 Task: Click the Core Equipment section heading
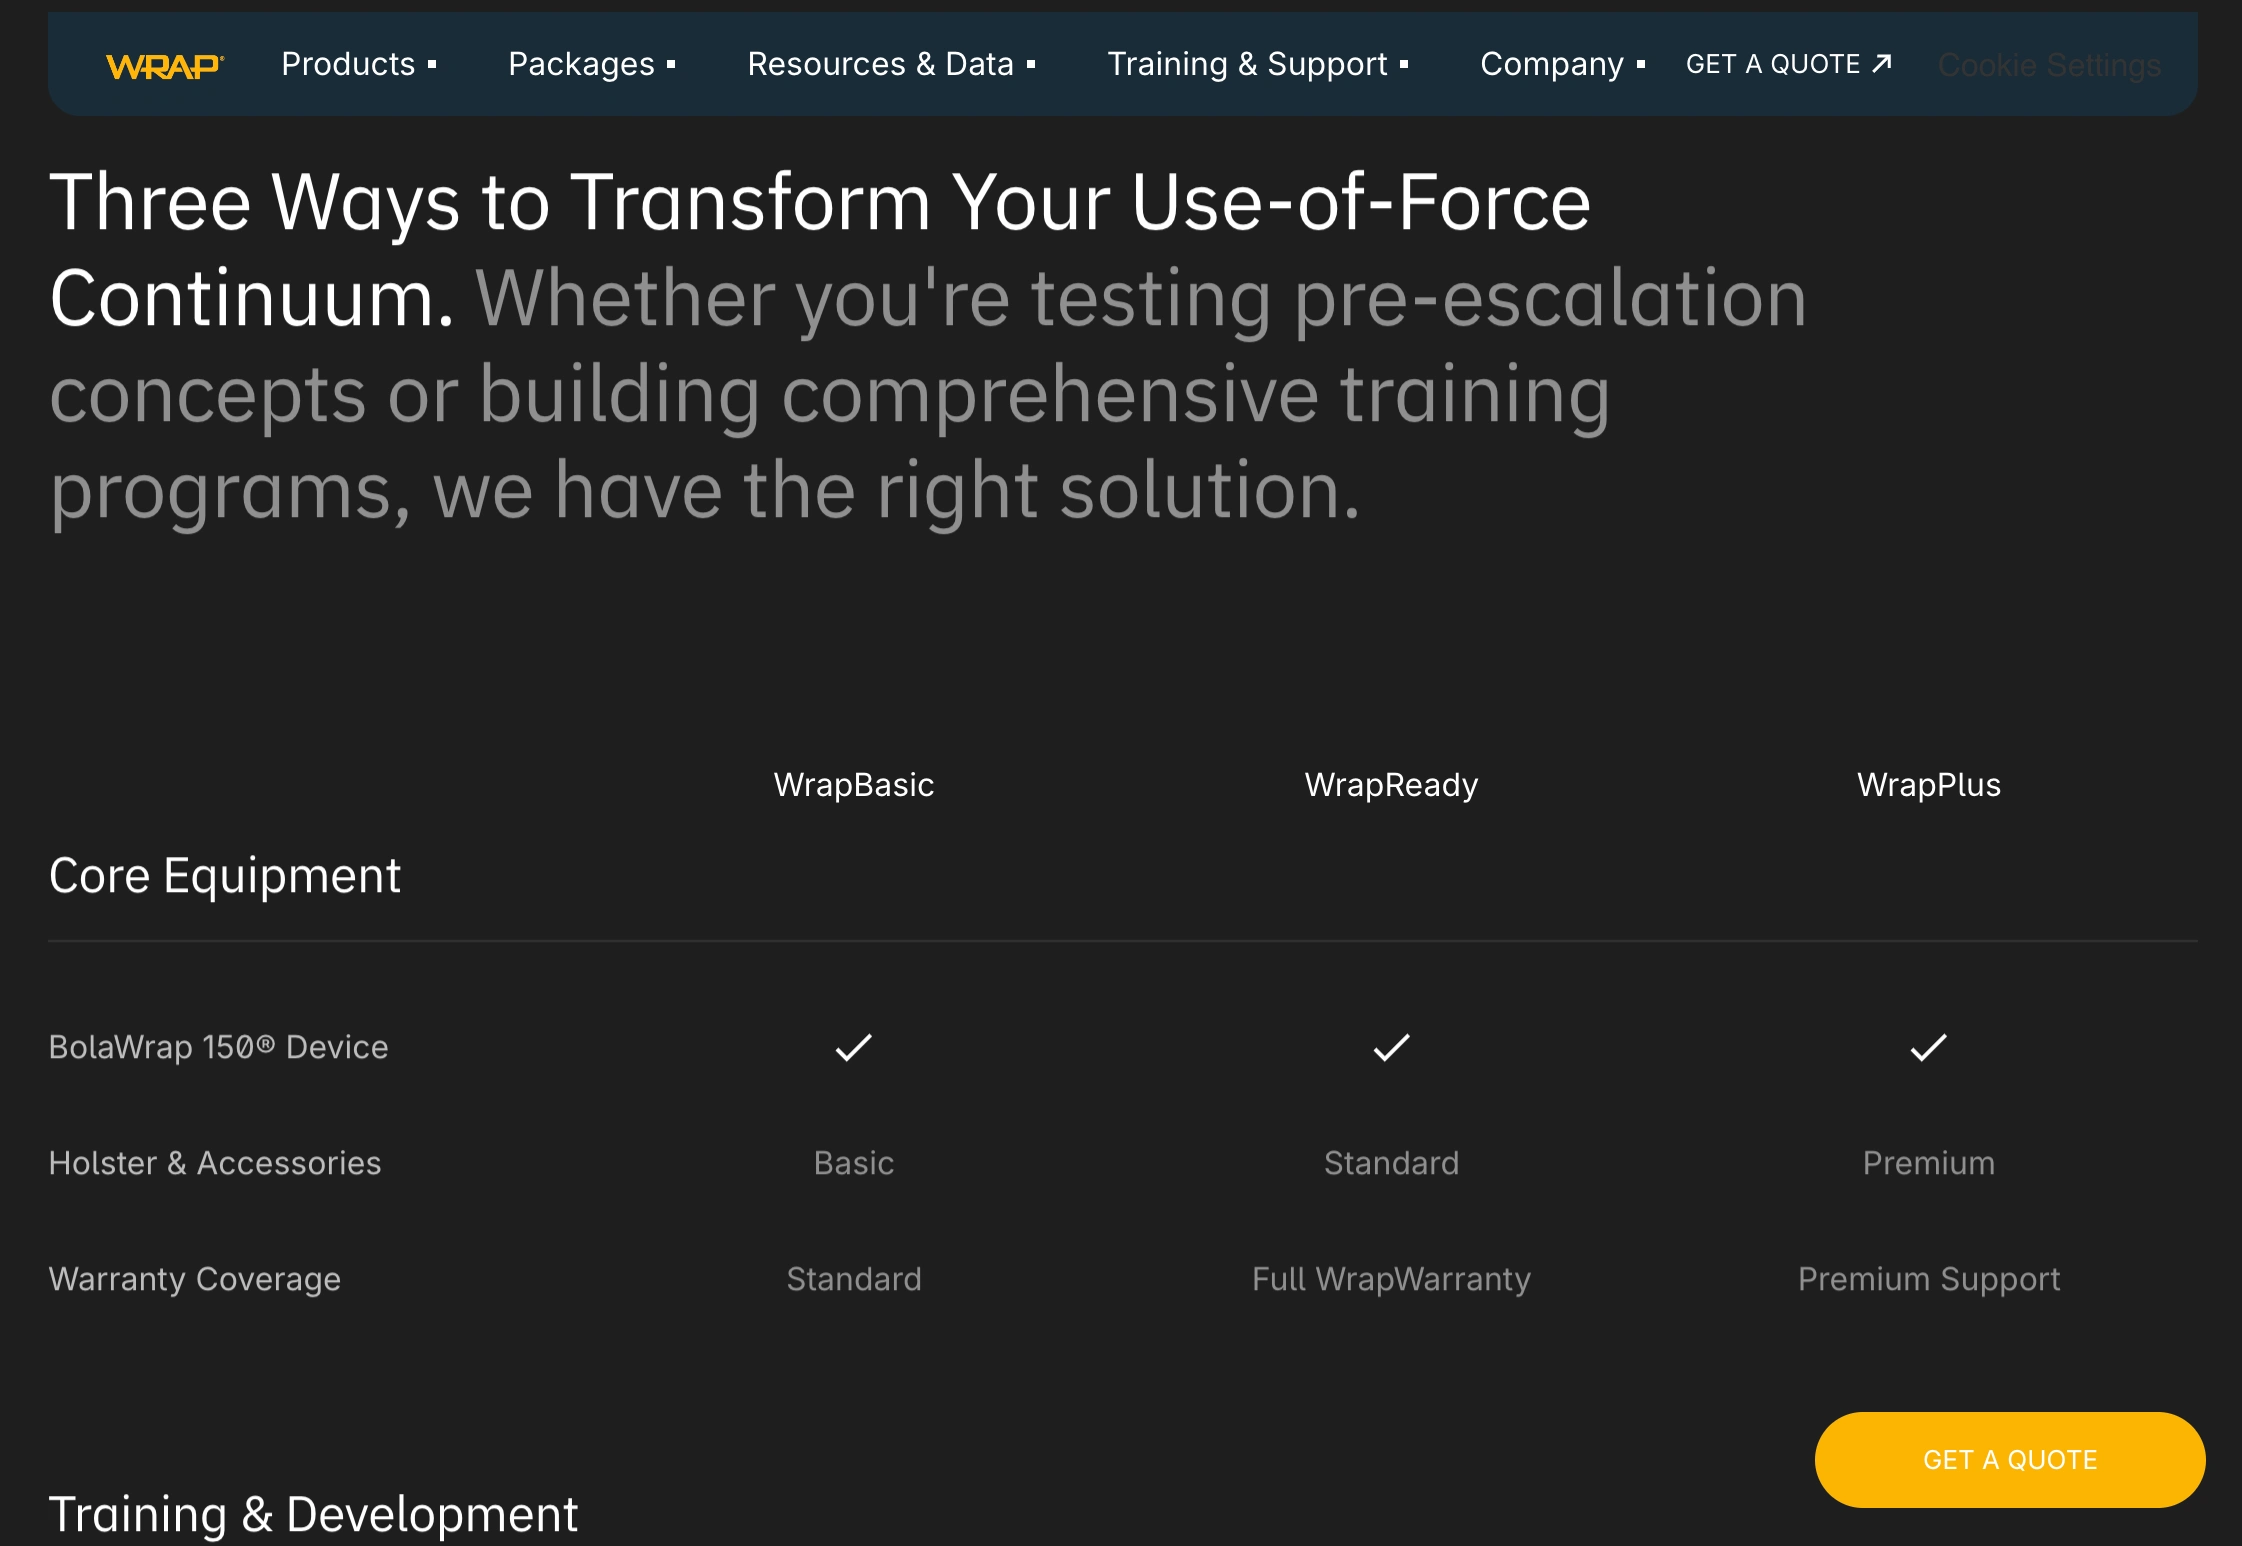click(225, 876)
